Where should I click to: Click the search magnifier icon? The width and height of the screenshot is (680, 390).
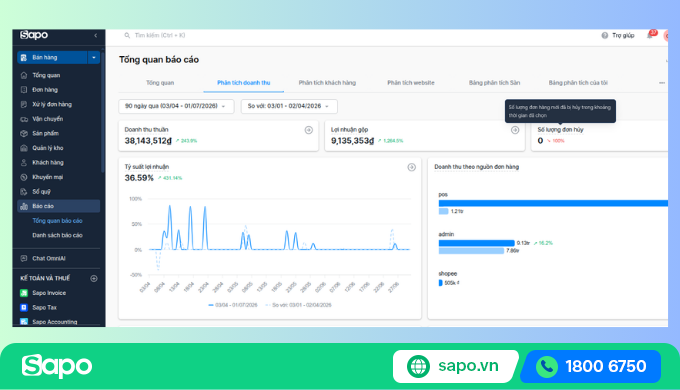[x=127, y=36]
